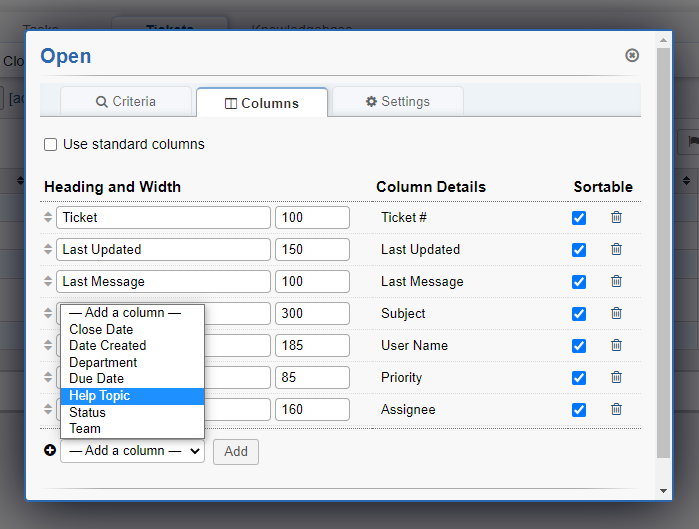Image resolution: width=699 pixels, height=529 pixels.
Task: Delete the Assignee column
Action: pos(616,409)
